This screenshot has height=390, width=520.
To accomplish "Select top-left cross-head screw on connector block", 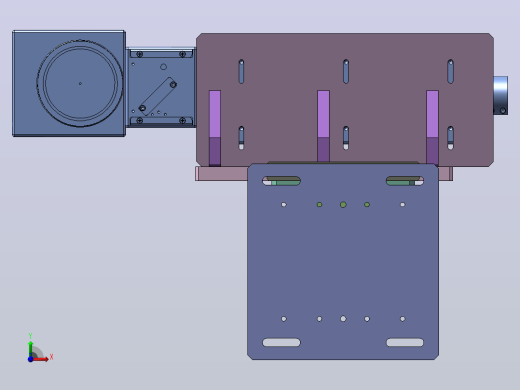I will [x=140, y=54].
